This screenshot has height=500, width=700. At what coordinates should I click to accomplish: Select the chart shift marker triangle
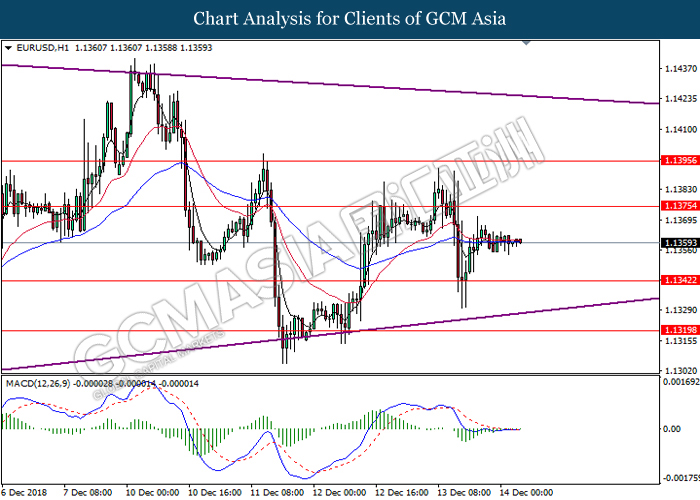(x=527, y=43)
